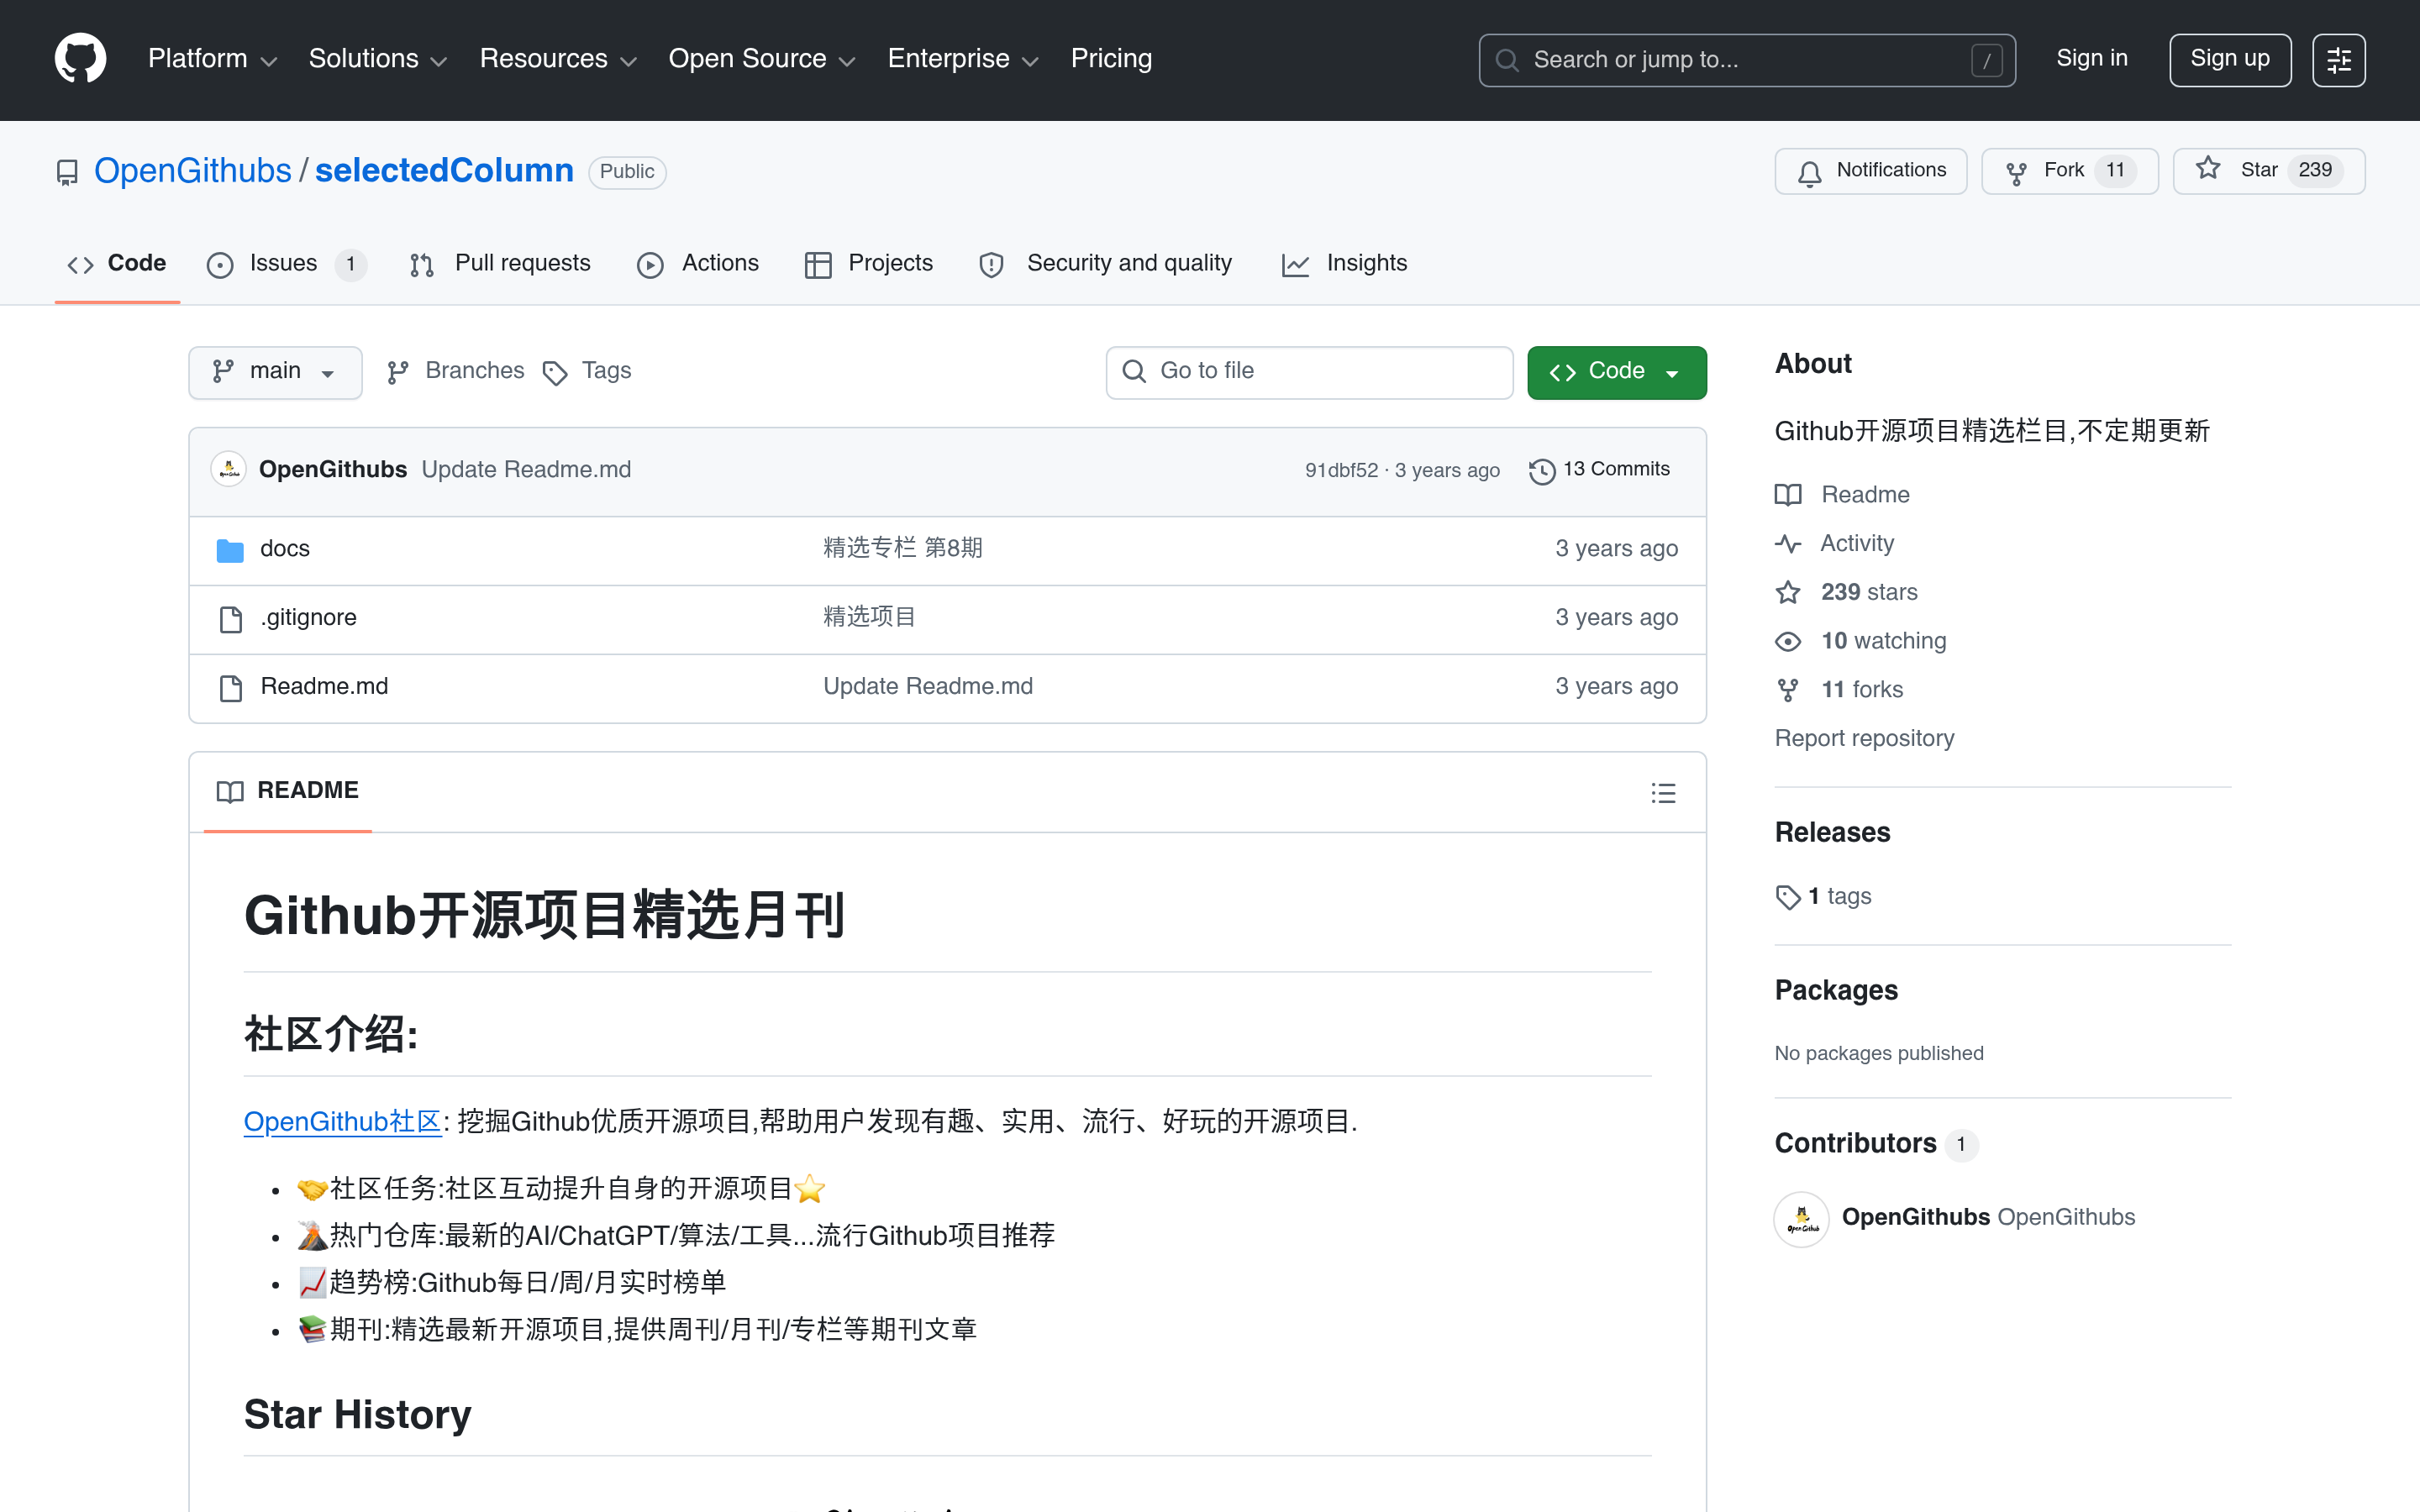
Task: Expand the Enterprise menu
Action: pos(963,59)
